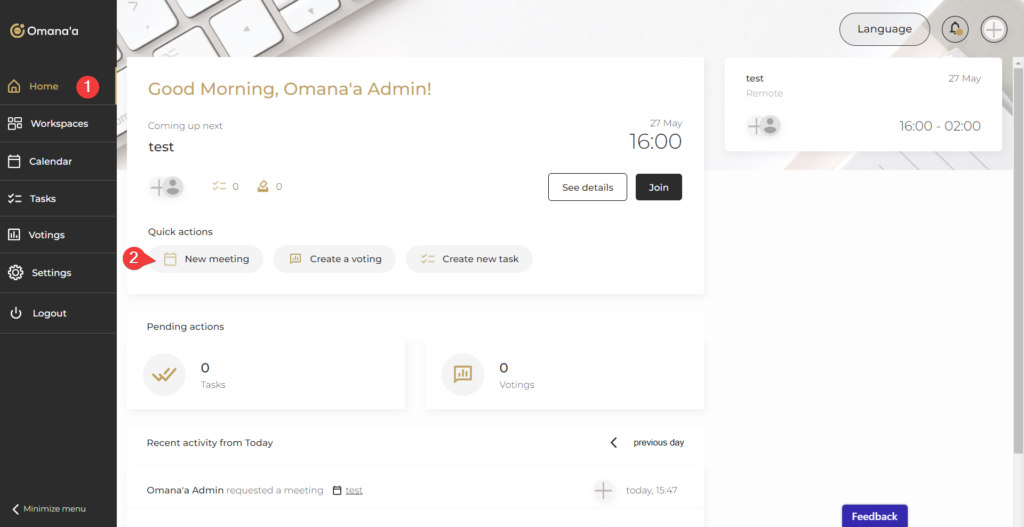
Task: Navigate to Settings in sidebar
Action: 51,272
